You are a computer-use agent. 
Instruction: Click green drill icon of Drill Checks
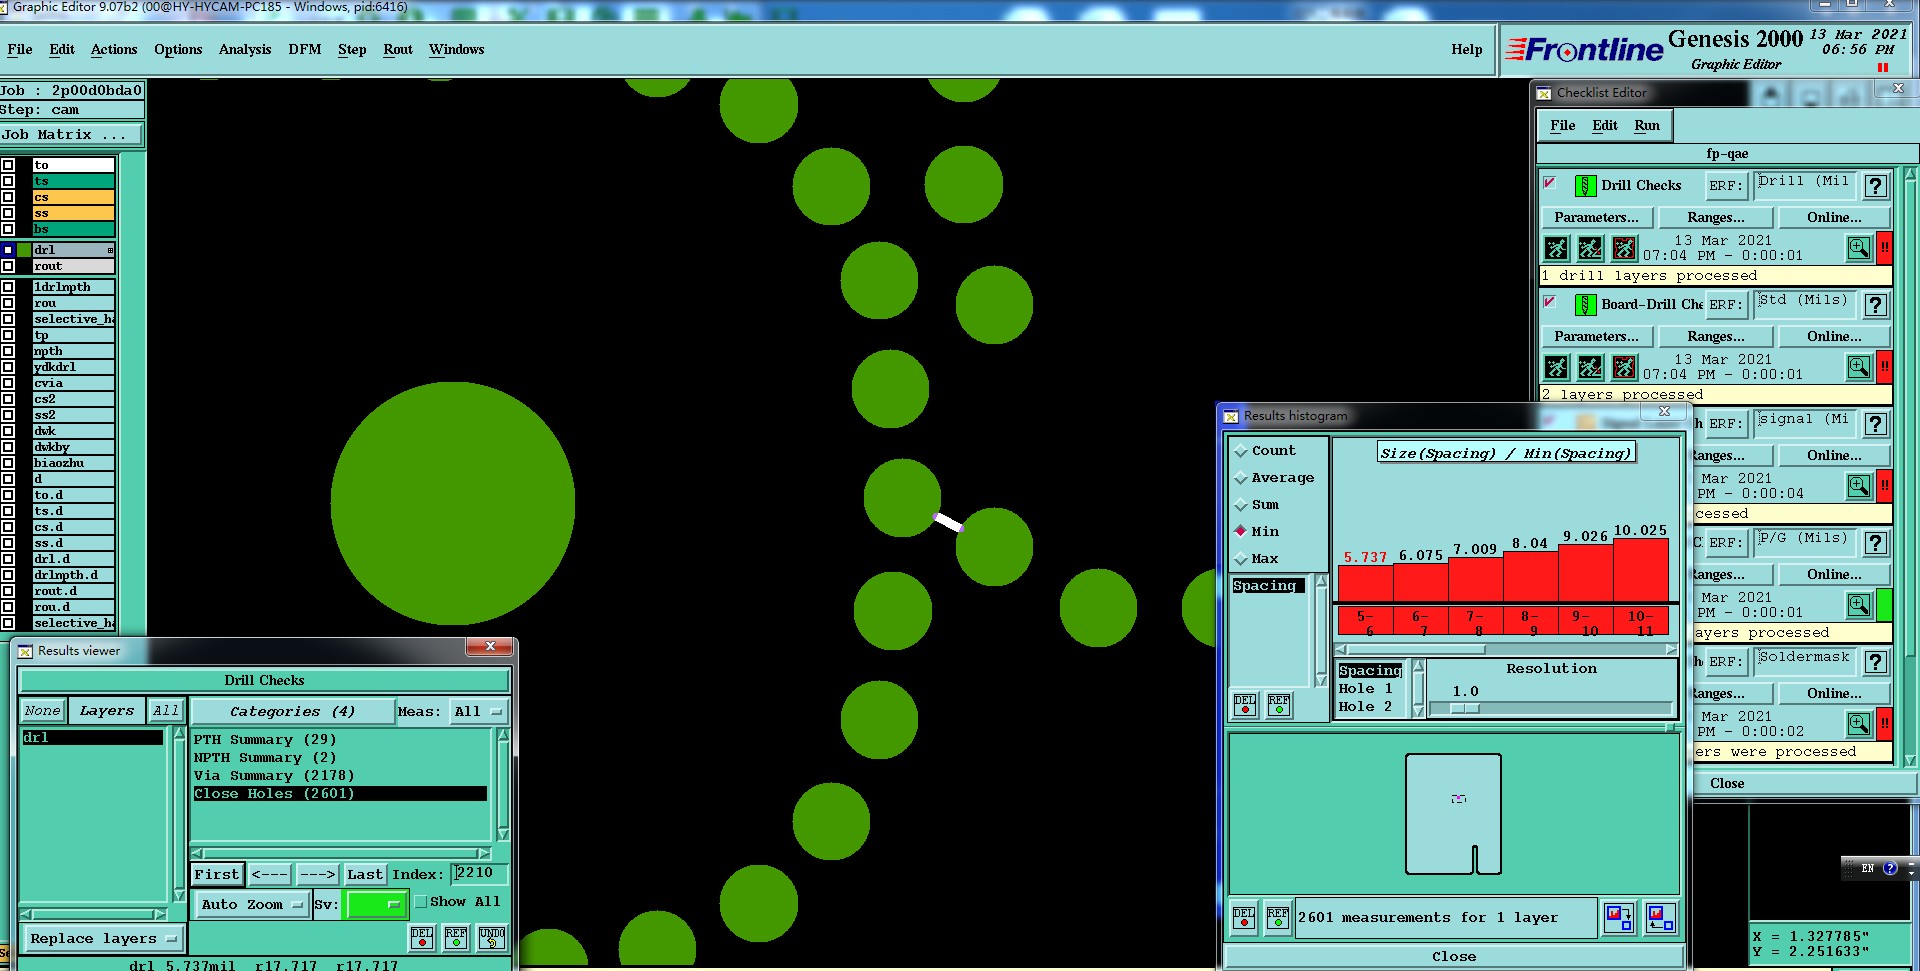coord(1585,186)
